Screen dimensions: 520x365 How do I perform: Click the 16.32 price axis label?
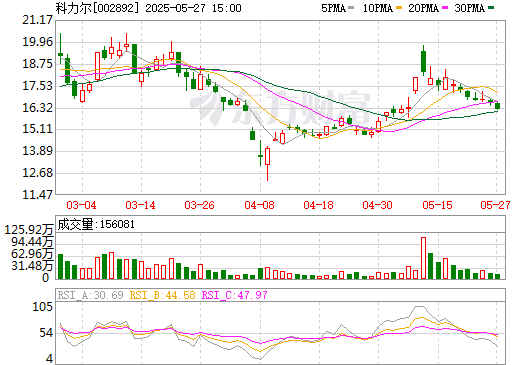click(x=37, y=108)
